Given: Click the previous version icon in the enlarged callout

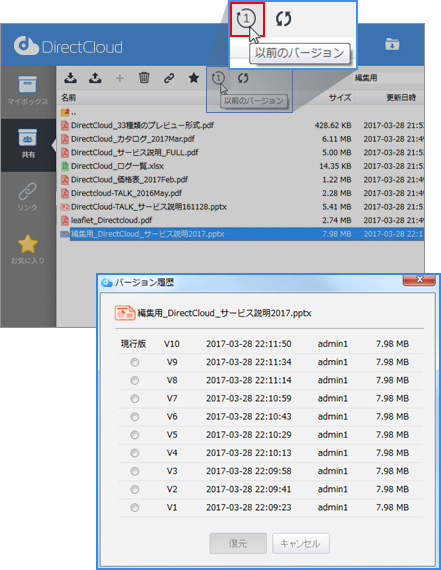Looking at the screenshot, I should 246,19.
